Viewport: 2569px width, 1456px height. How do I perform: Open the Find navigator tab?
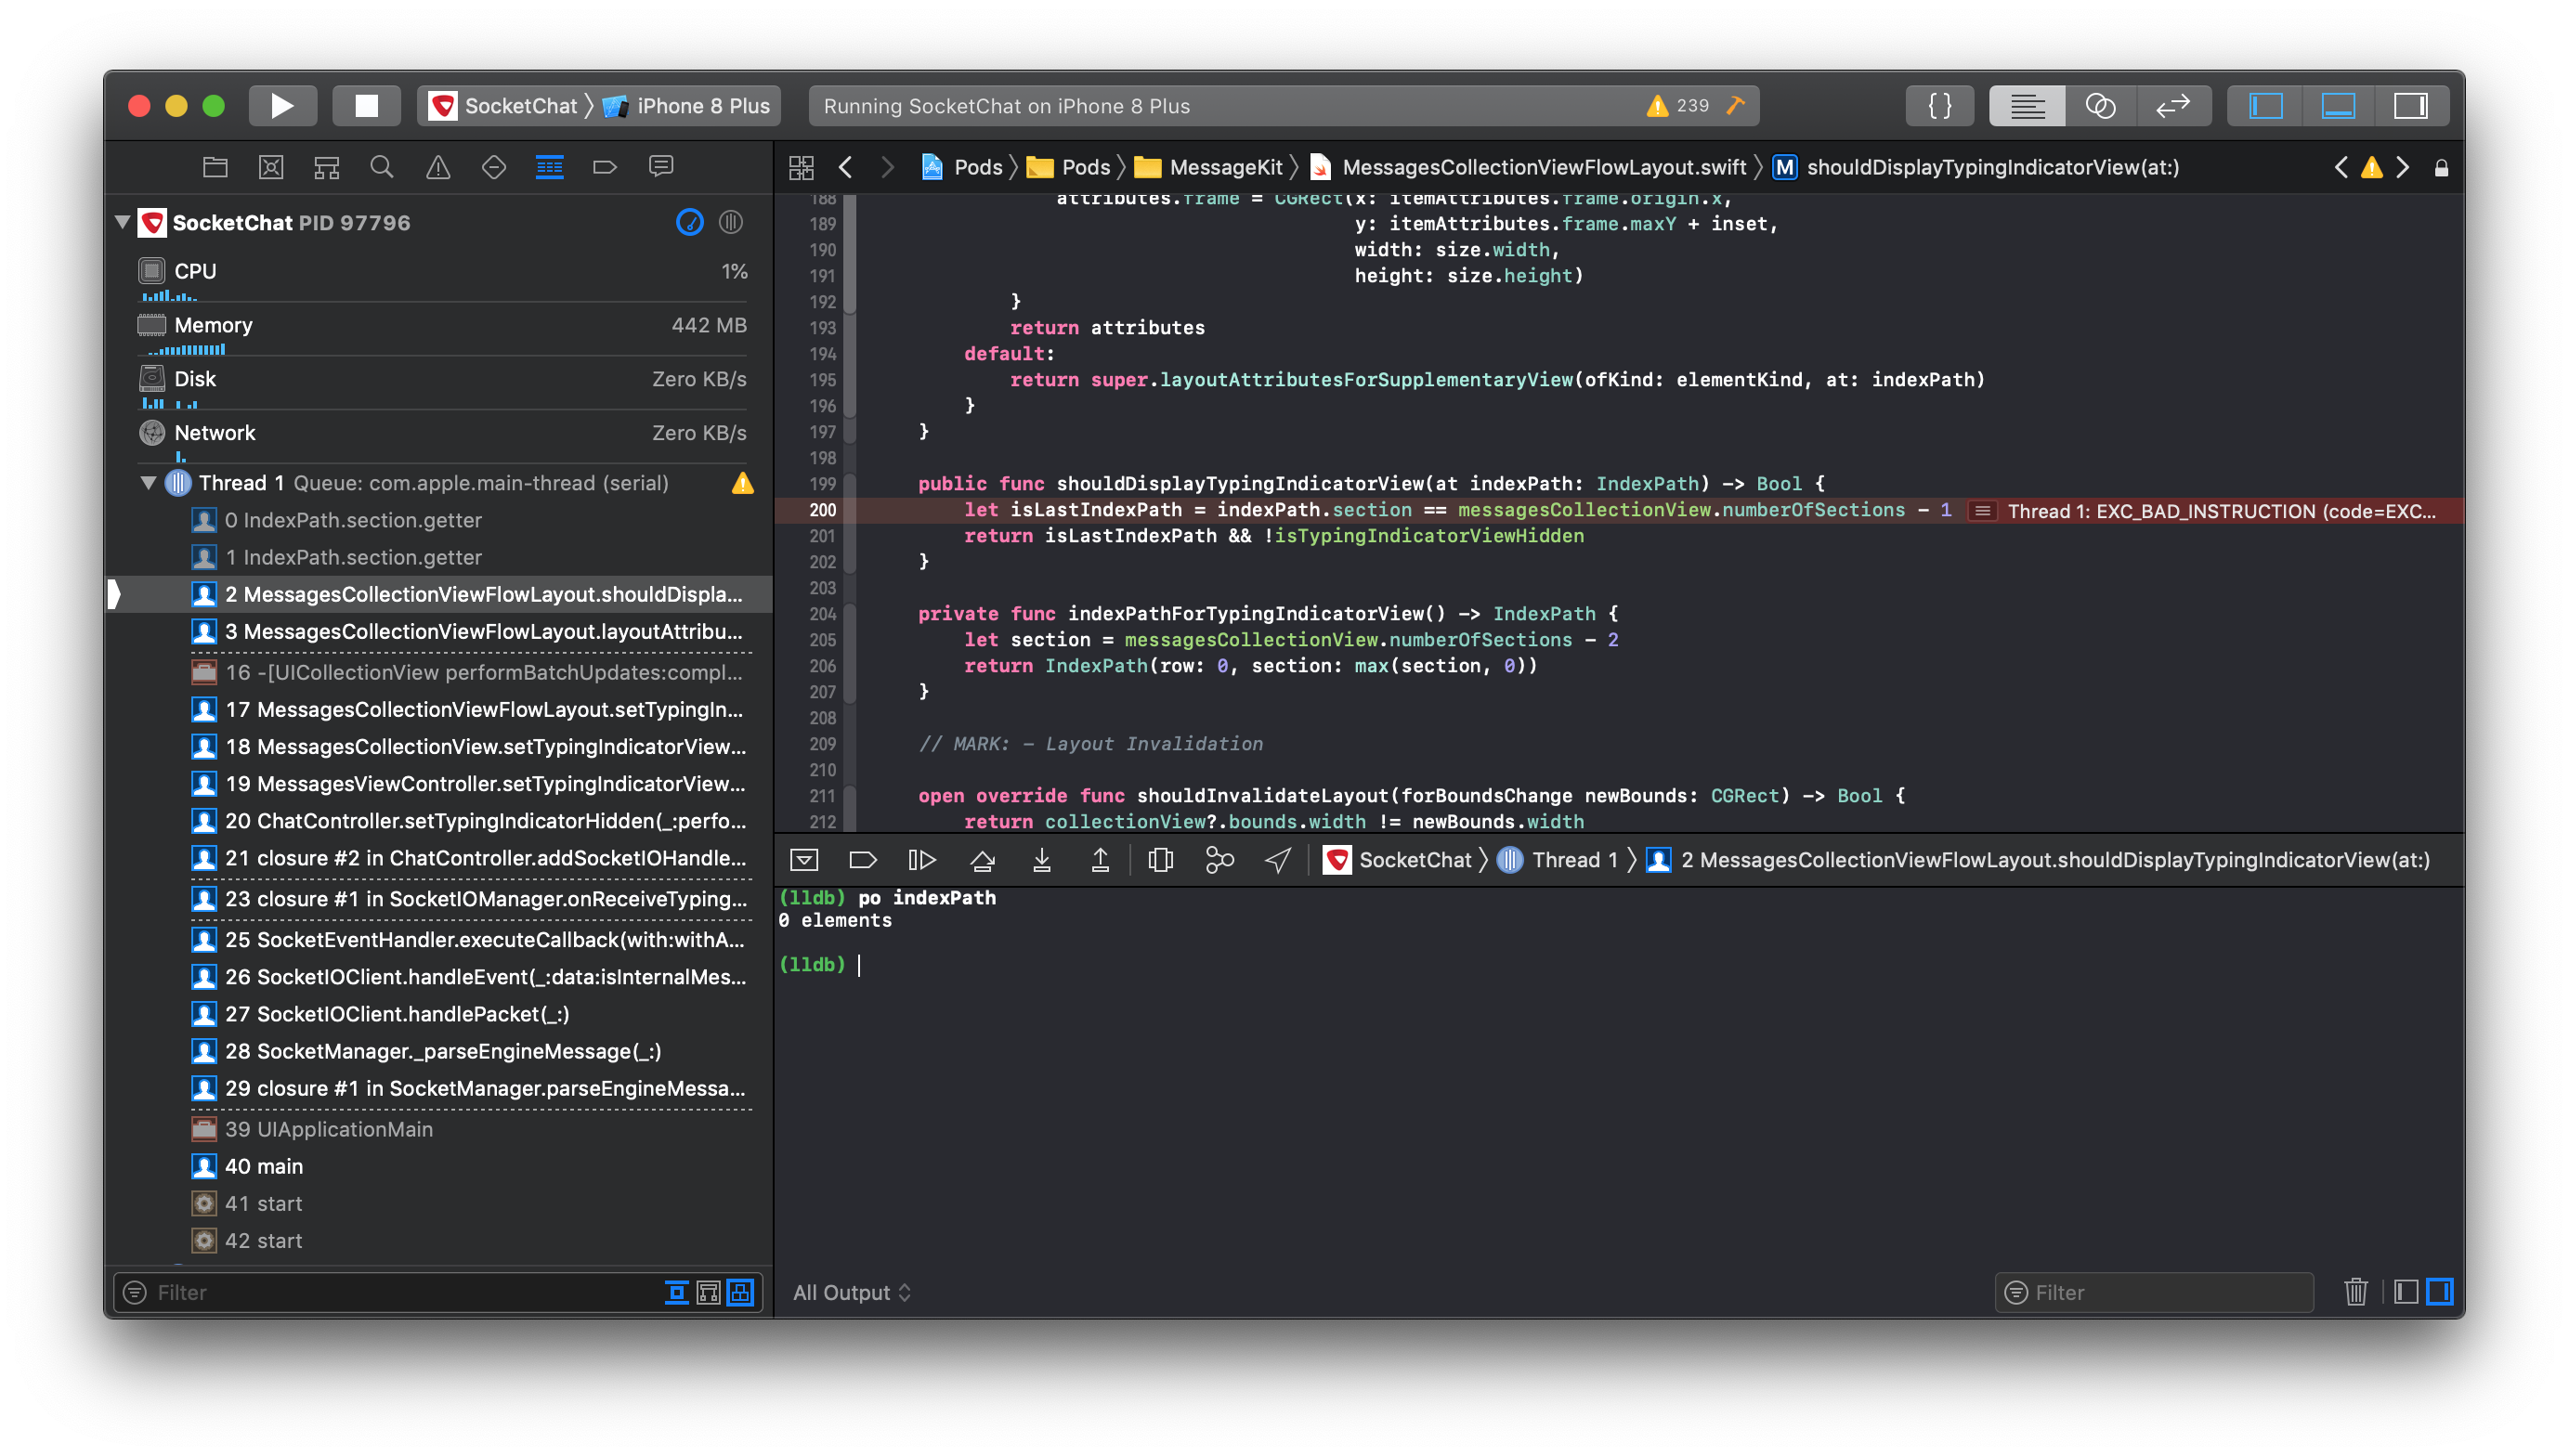(x=382, y=167)
